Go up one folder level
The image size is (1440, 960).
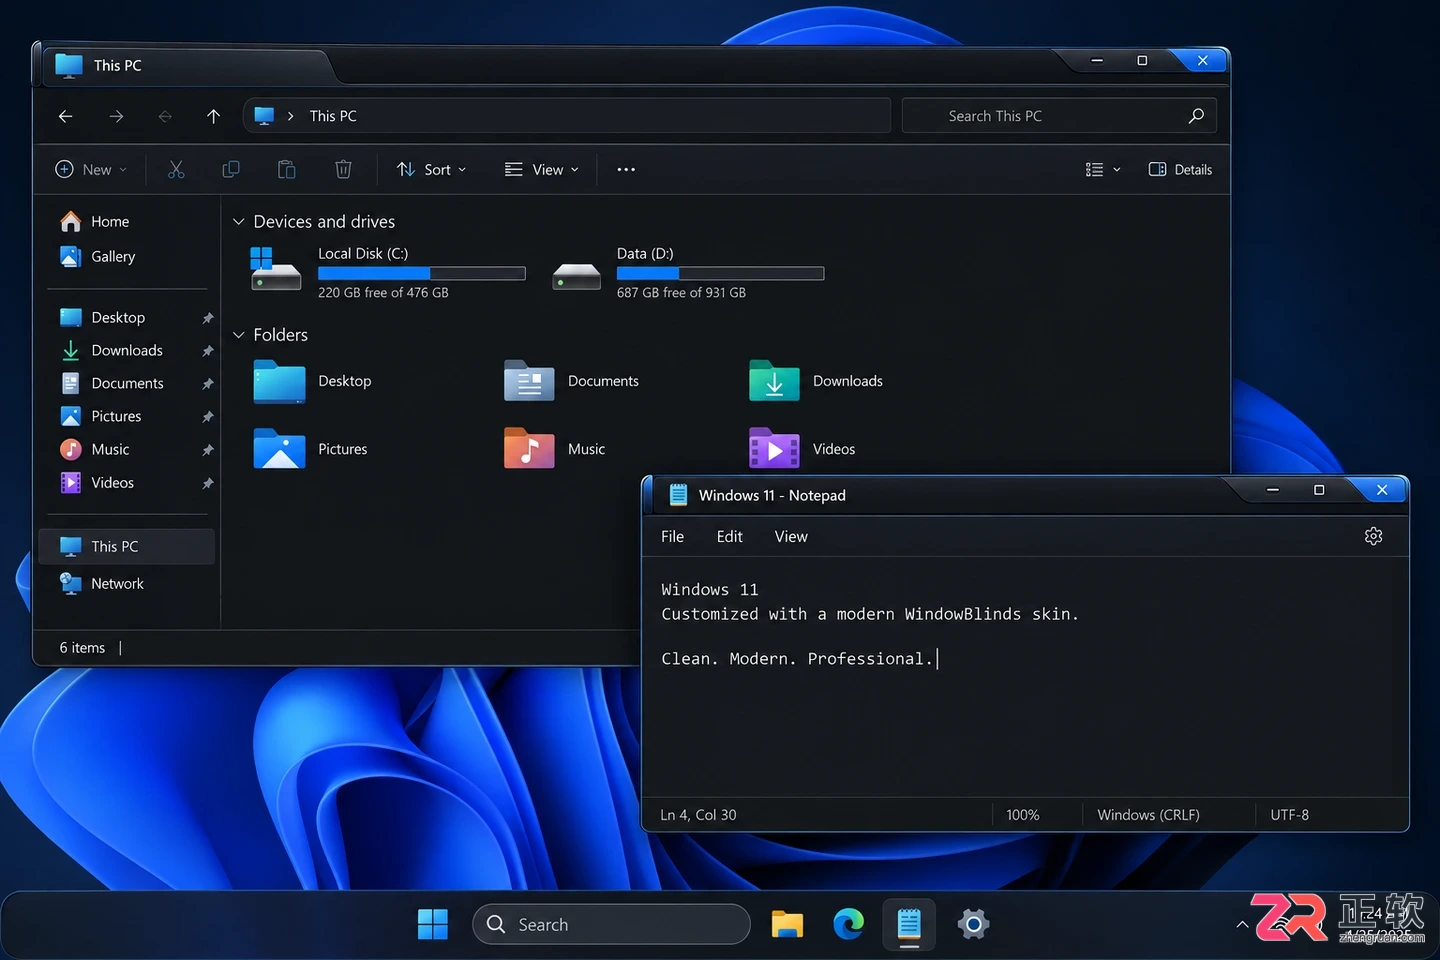(x=213, y=116)
